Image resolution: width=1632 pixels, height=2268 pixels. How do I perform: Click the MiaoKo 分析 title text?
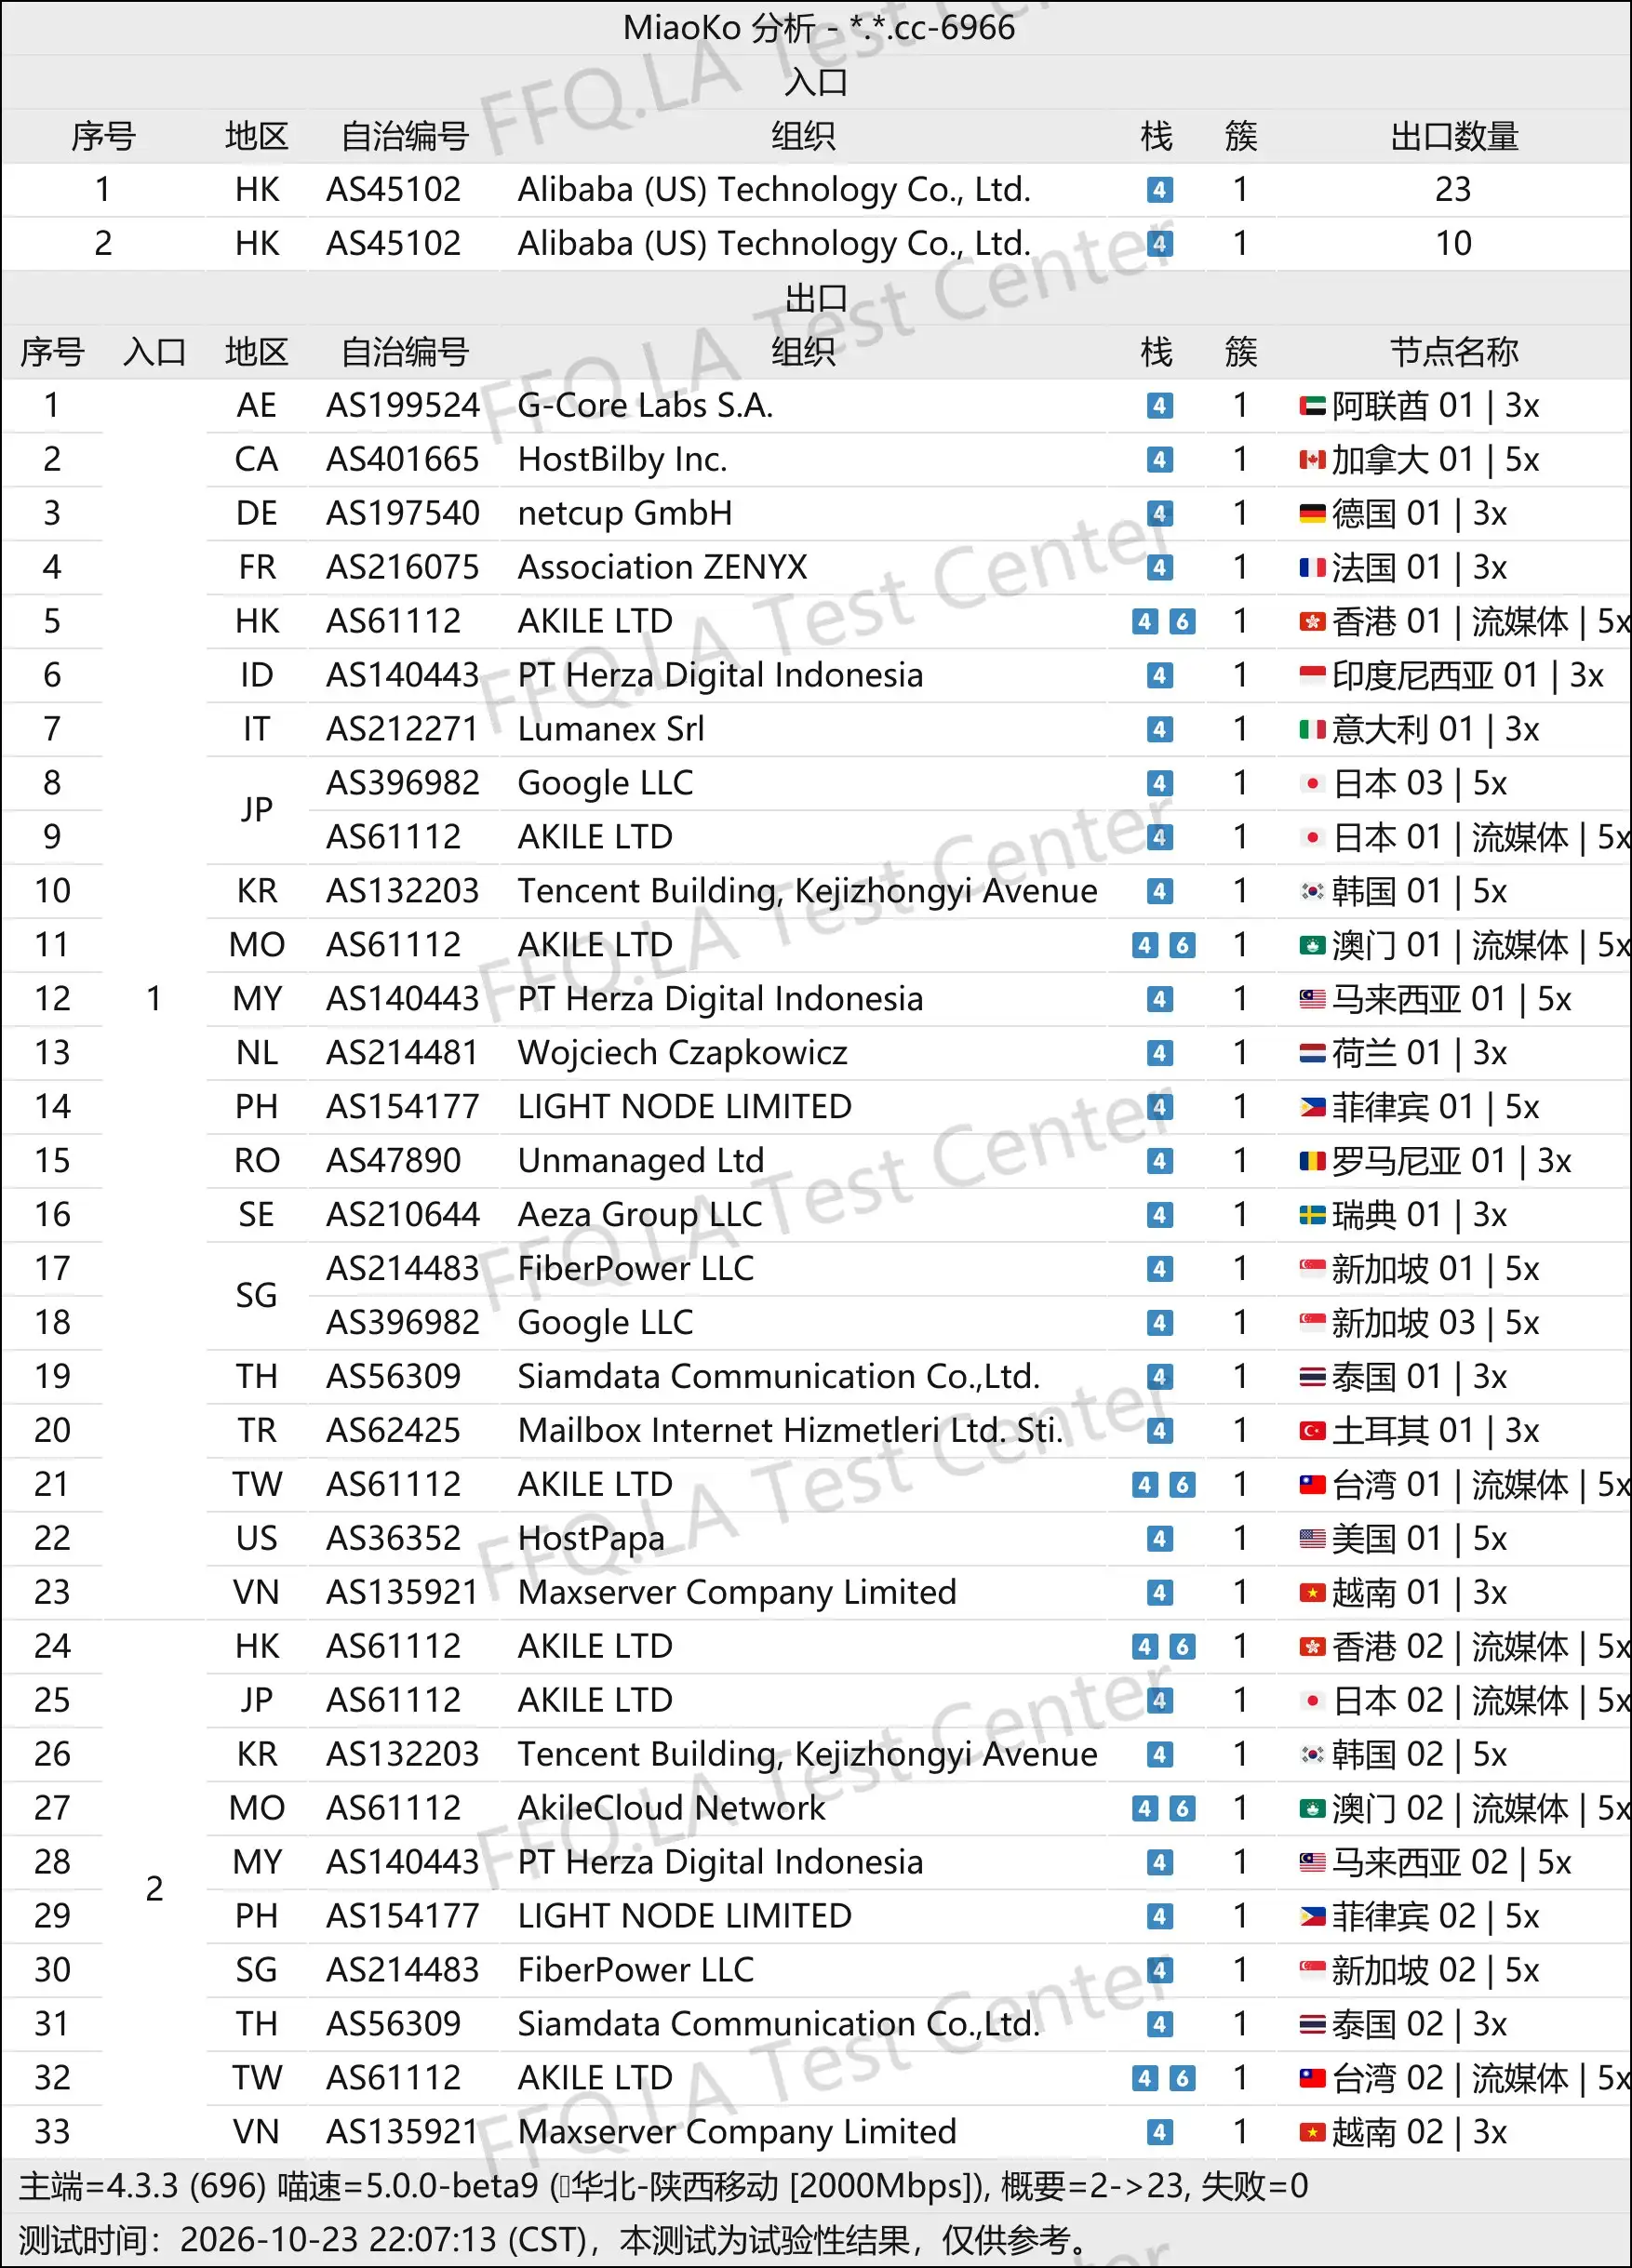point(819,28)
